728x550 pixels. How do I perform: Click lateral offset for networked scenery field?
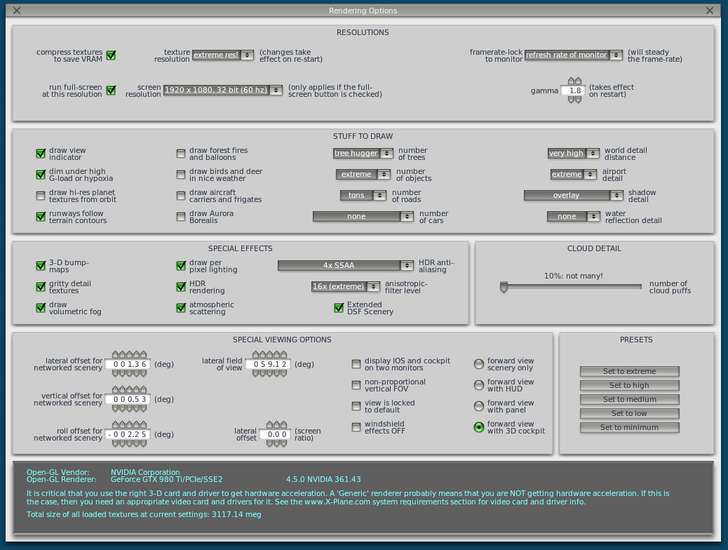pos(130,364)
